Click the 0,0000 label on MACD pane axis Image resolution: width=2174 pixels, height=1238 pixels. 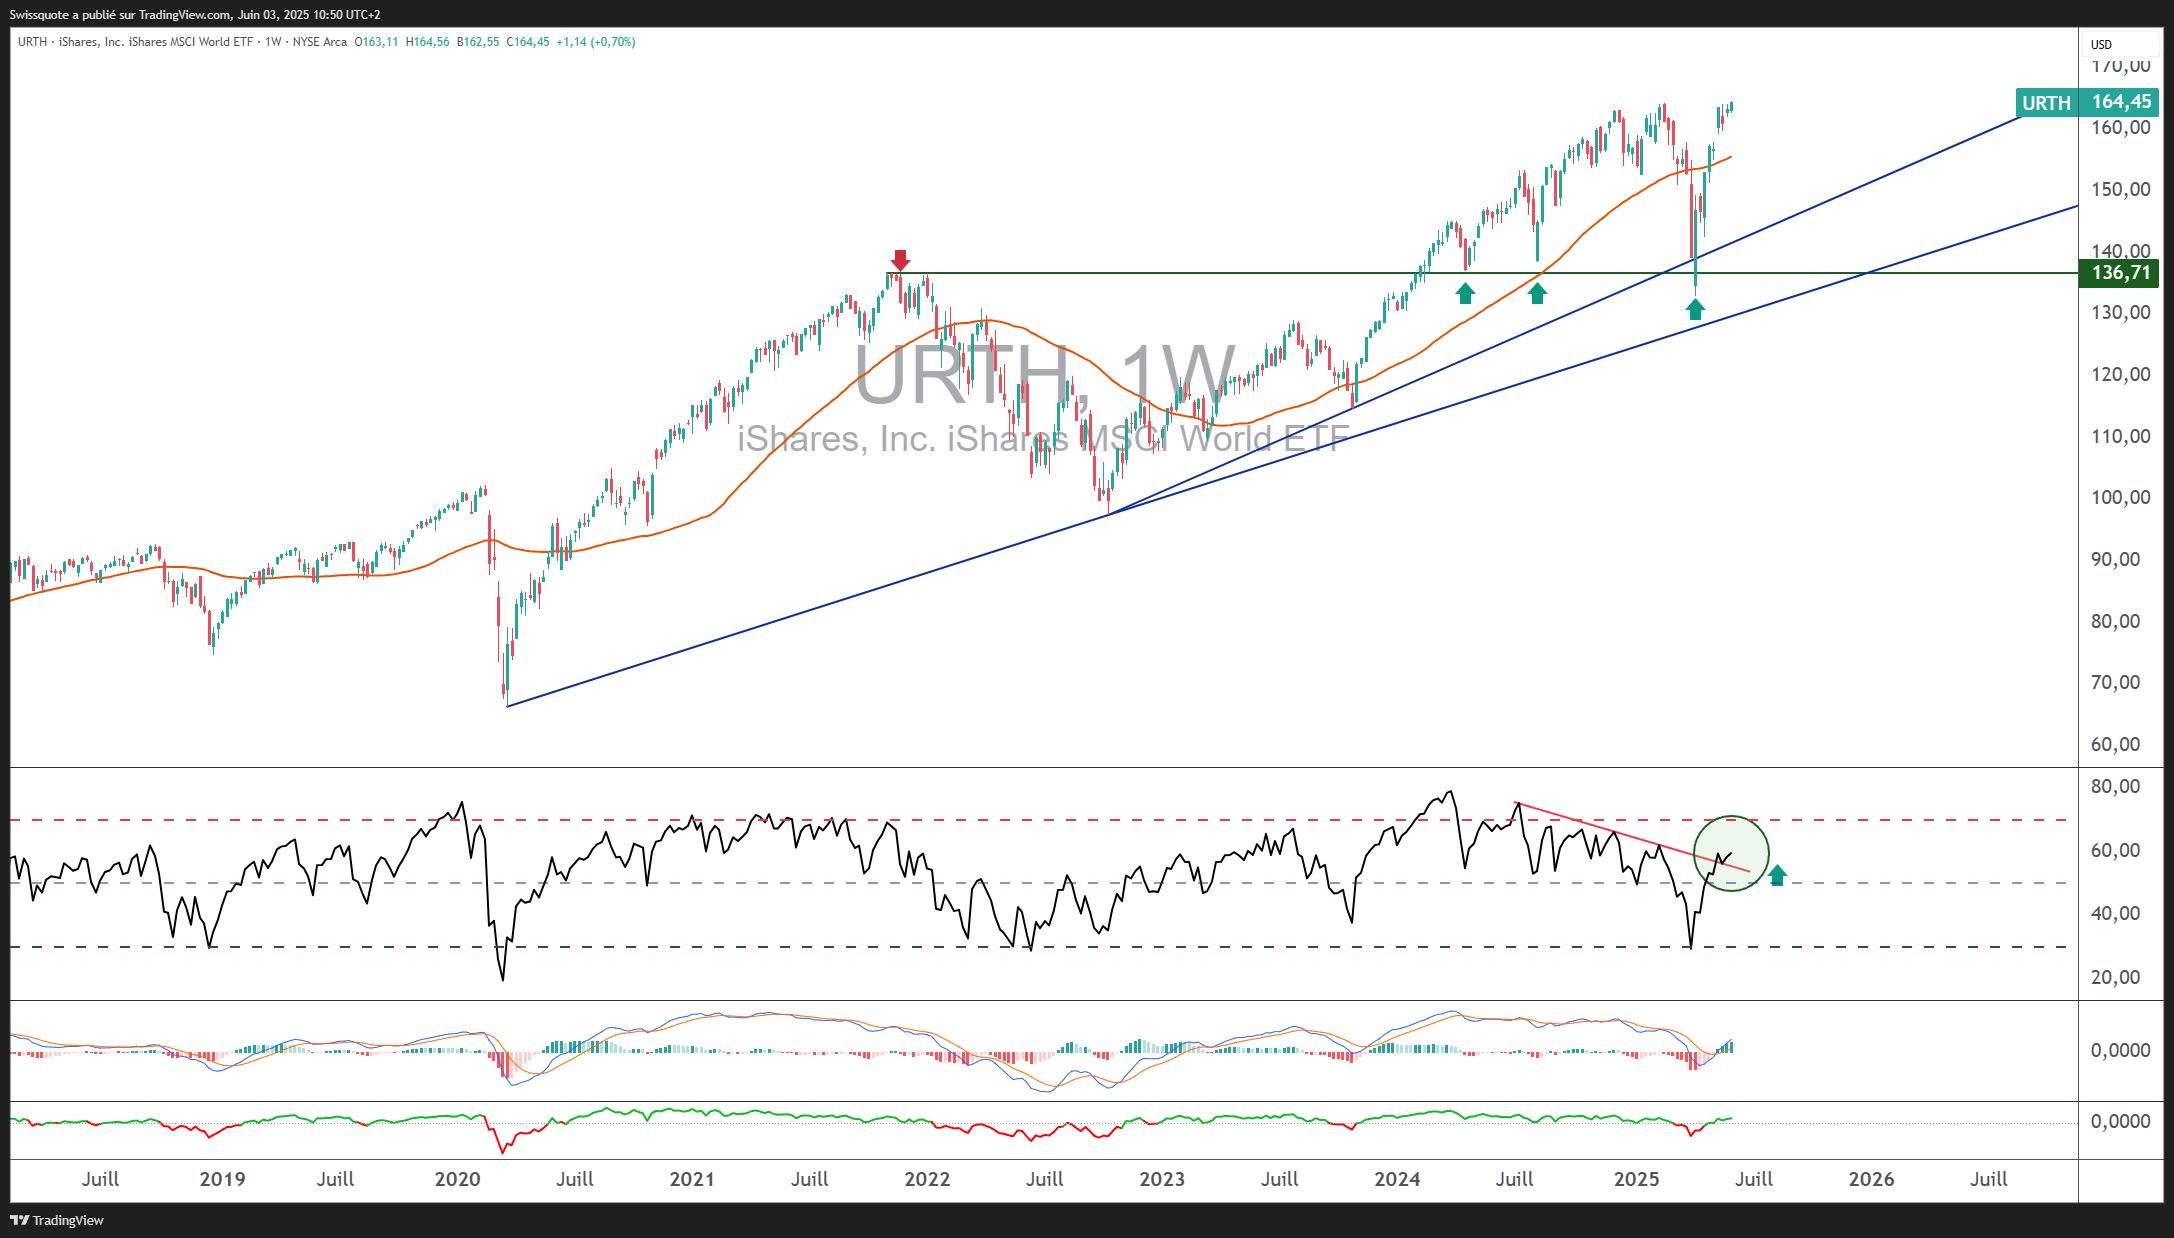pos(2120,1051)
